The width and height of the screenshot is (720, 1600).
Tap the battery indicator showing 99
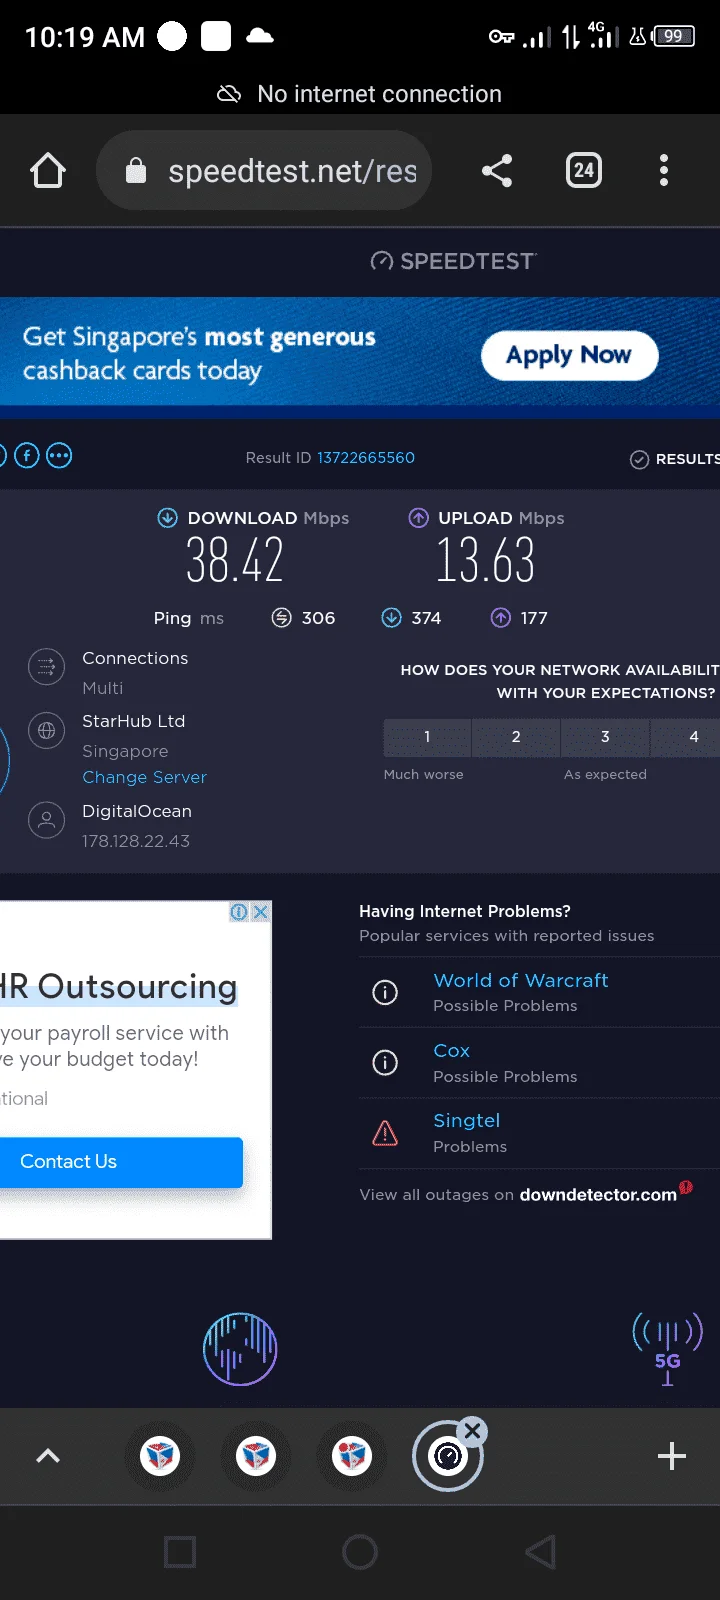[674, 37]
